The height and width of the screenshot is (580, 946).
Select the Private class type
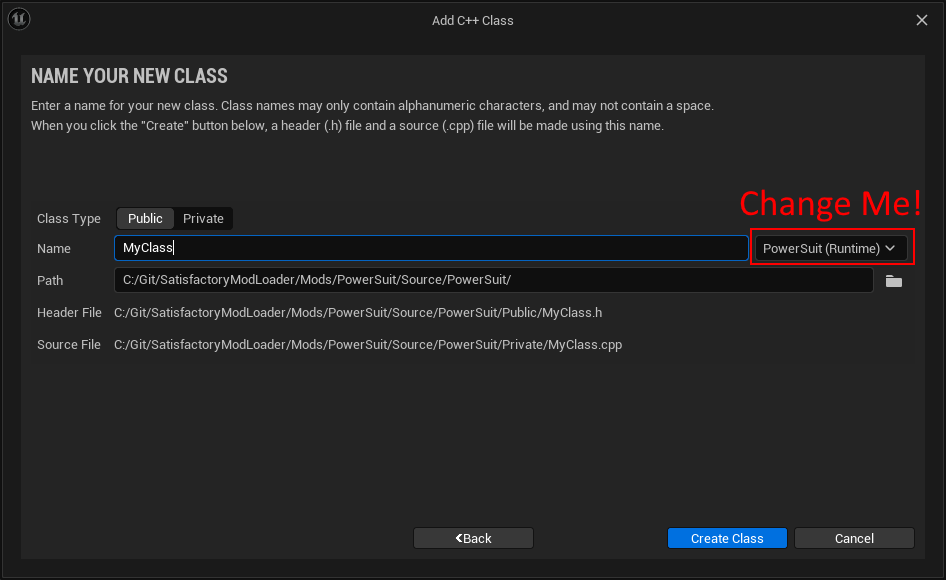pos(203,218)
